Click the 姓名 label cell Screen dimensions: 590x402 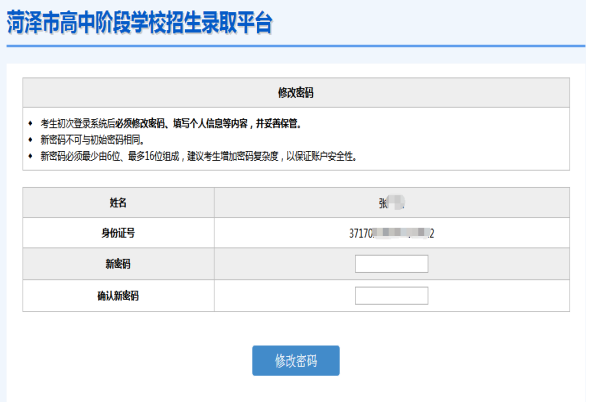(119, 203)
